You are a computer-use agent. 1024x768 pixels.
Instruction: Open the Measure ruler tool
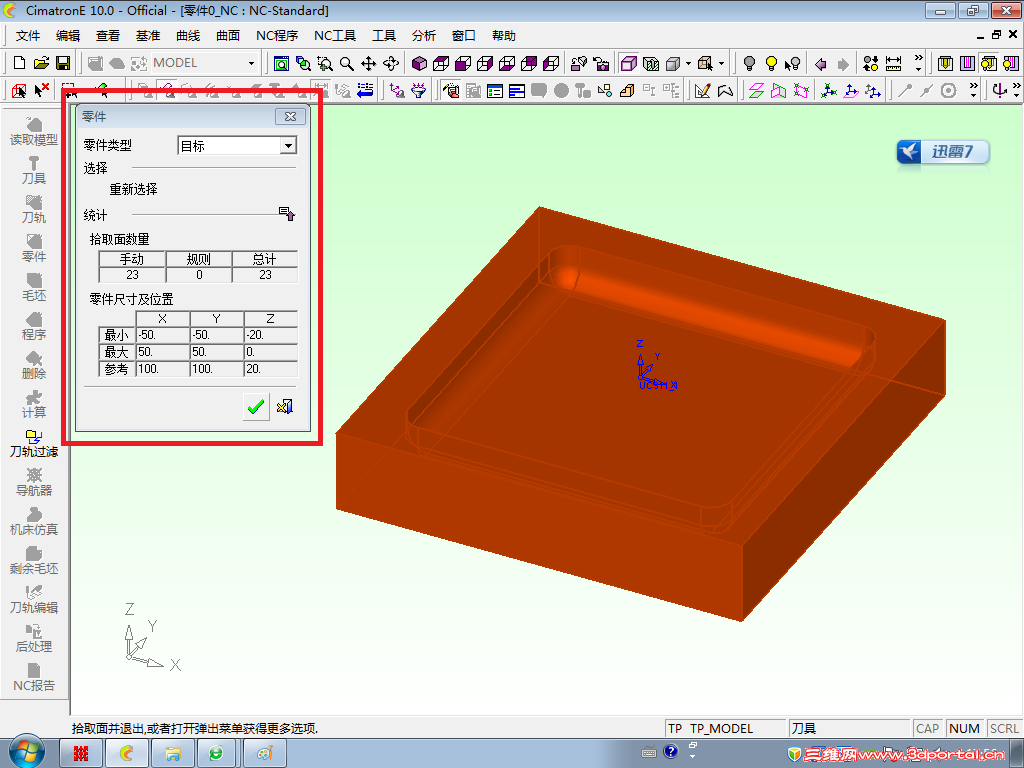point(893,63)
